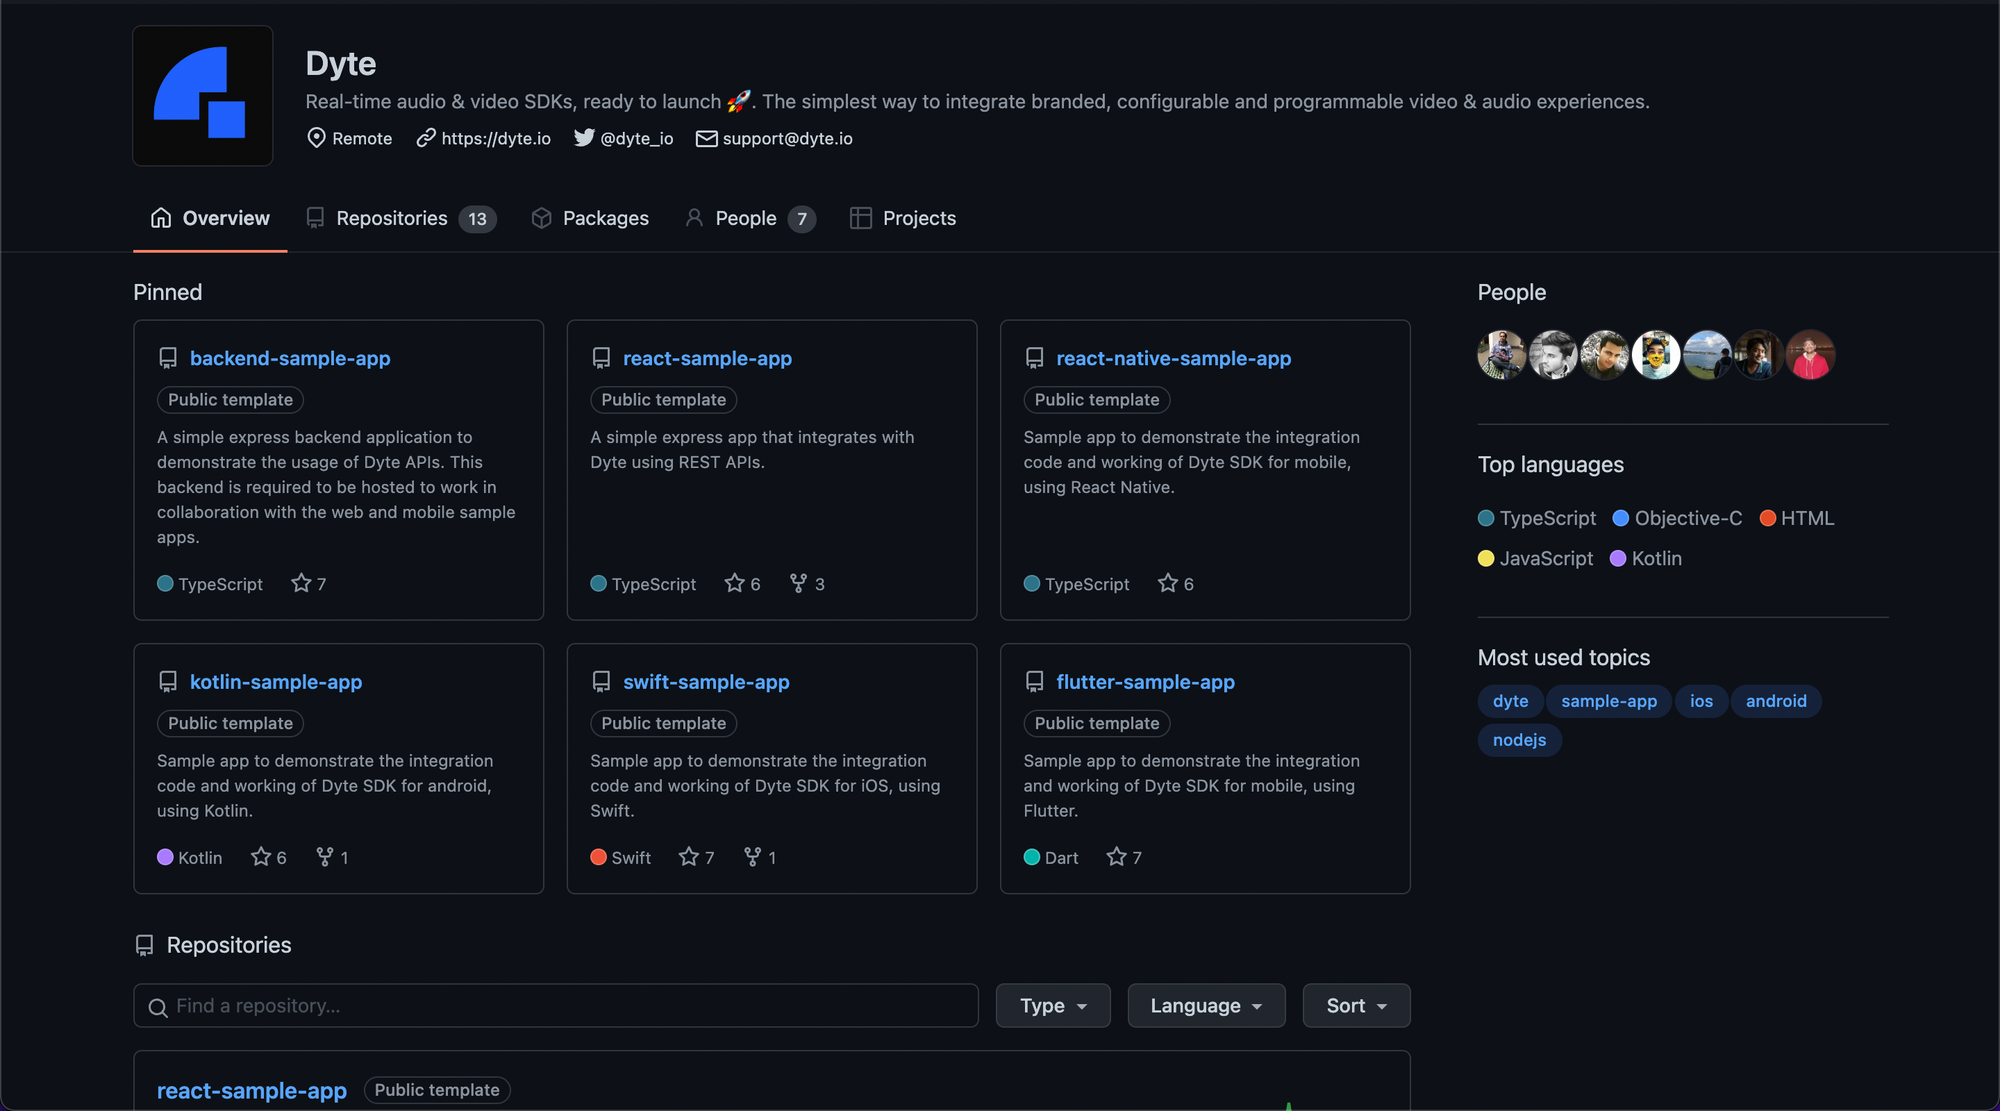The image size is (2000, 1111).
Task: Click the repo icon beside flutter-sample-app
Action: coord(1034,682)
